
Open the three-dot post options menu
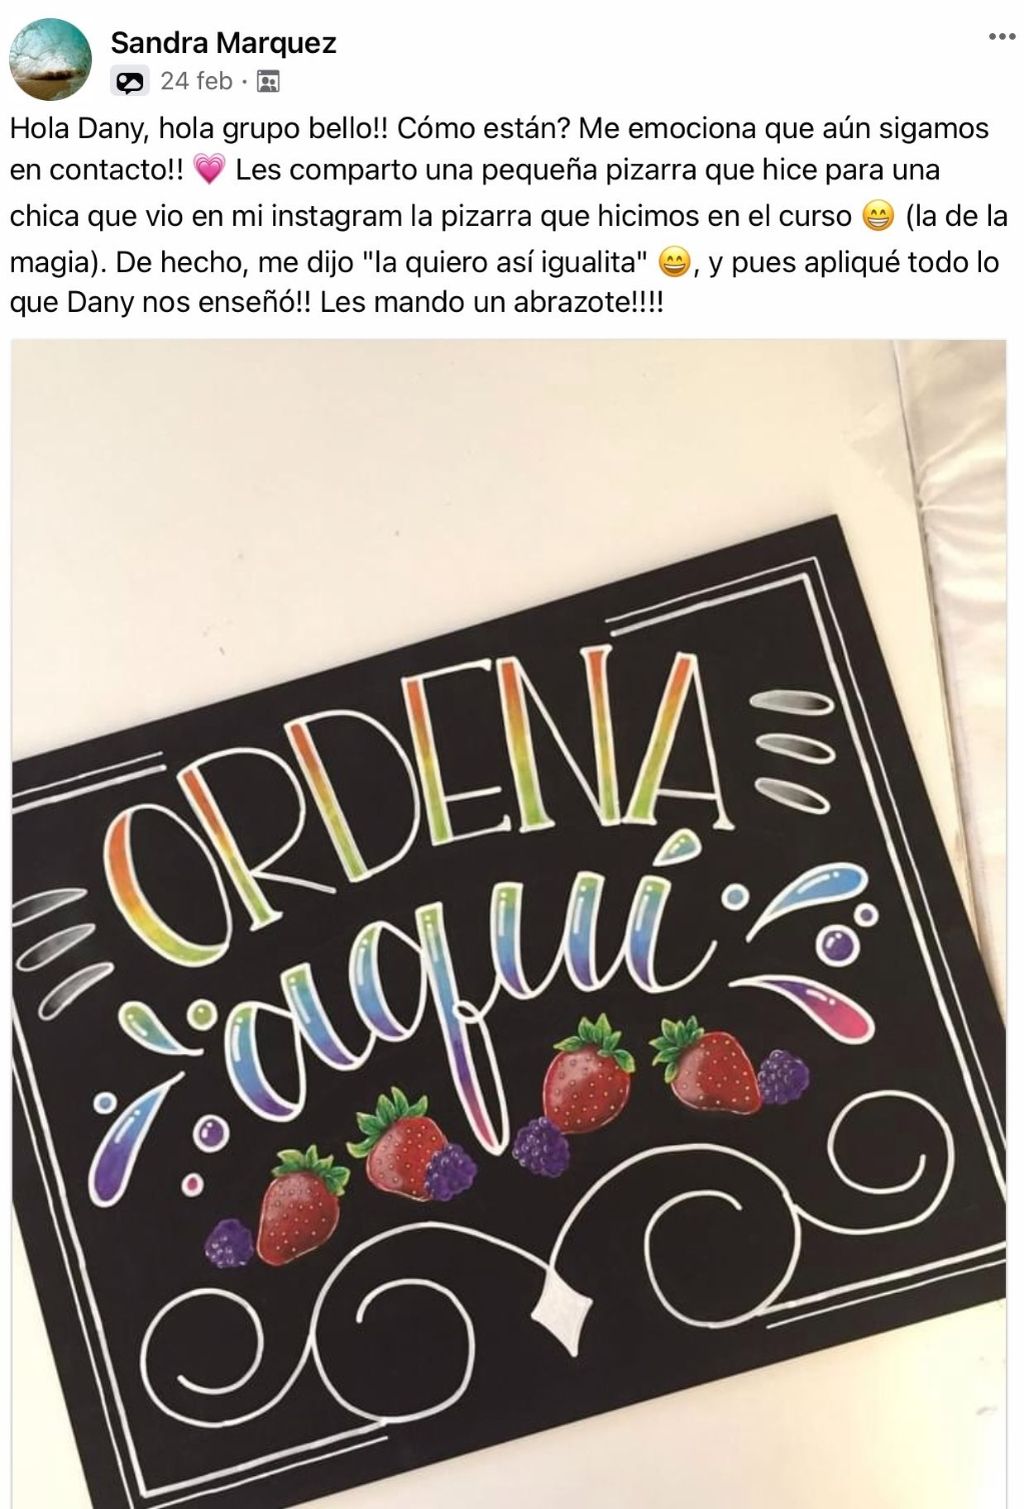1001,37
